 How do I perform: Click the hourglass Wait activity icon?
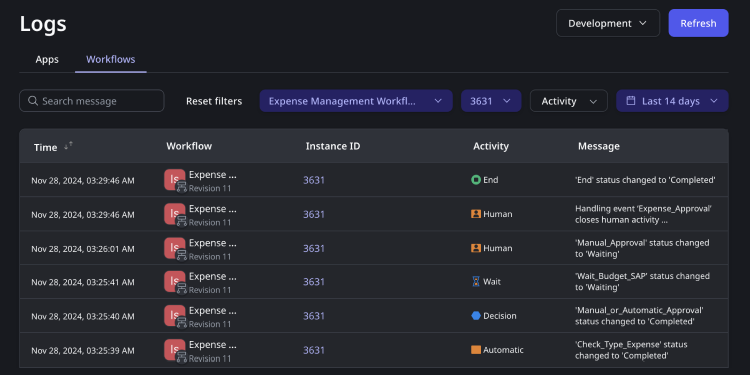475,282
